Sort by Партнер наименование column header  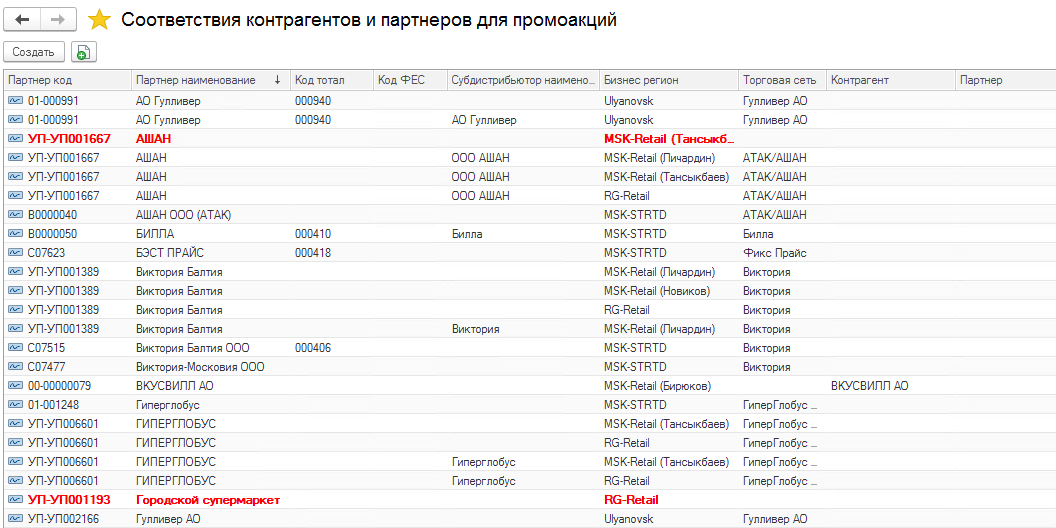tap(195, 80)
